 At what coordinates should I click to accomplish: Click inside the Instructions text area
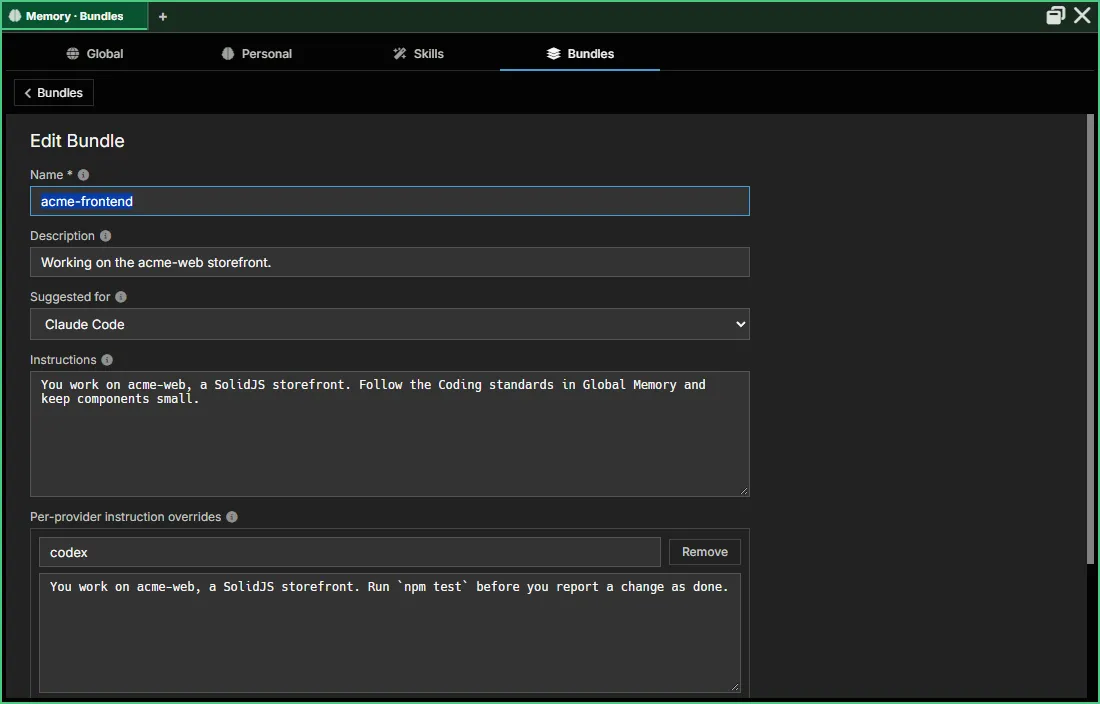389,434
